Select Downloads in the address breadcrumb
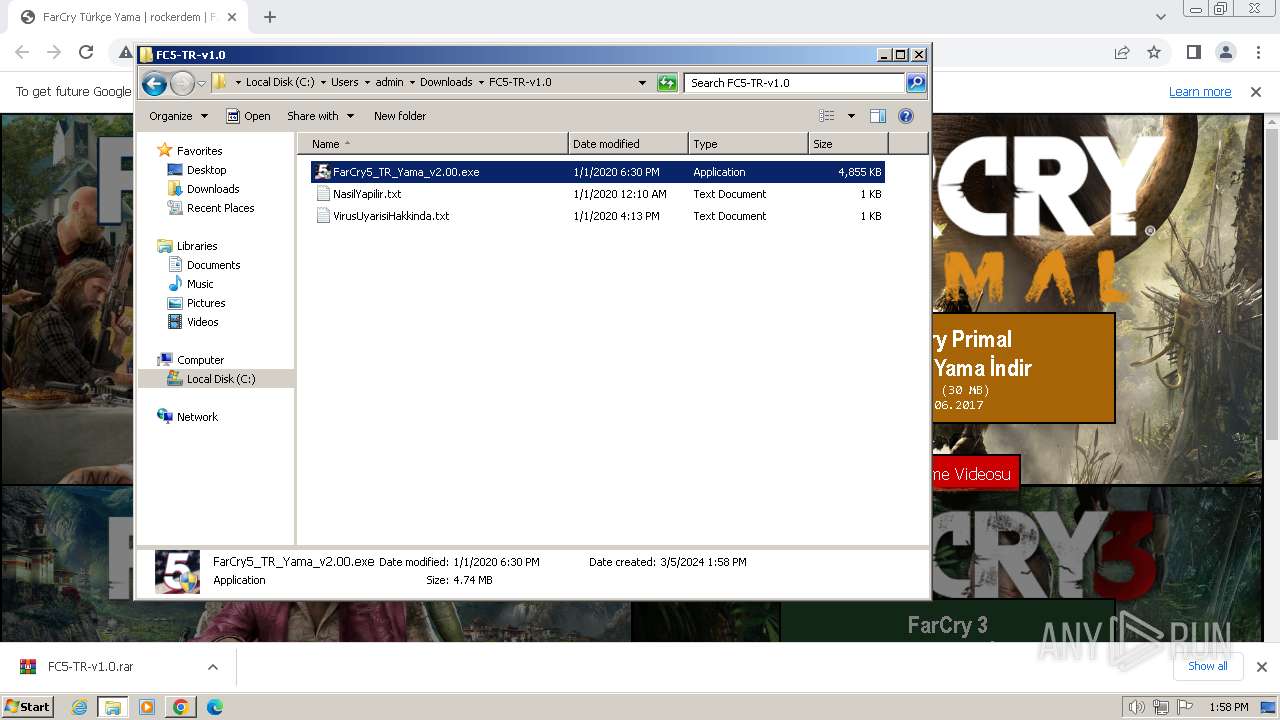The height and width of the screenshot is (720, 1280). 446,82
